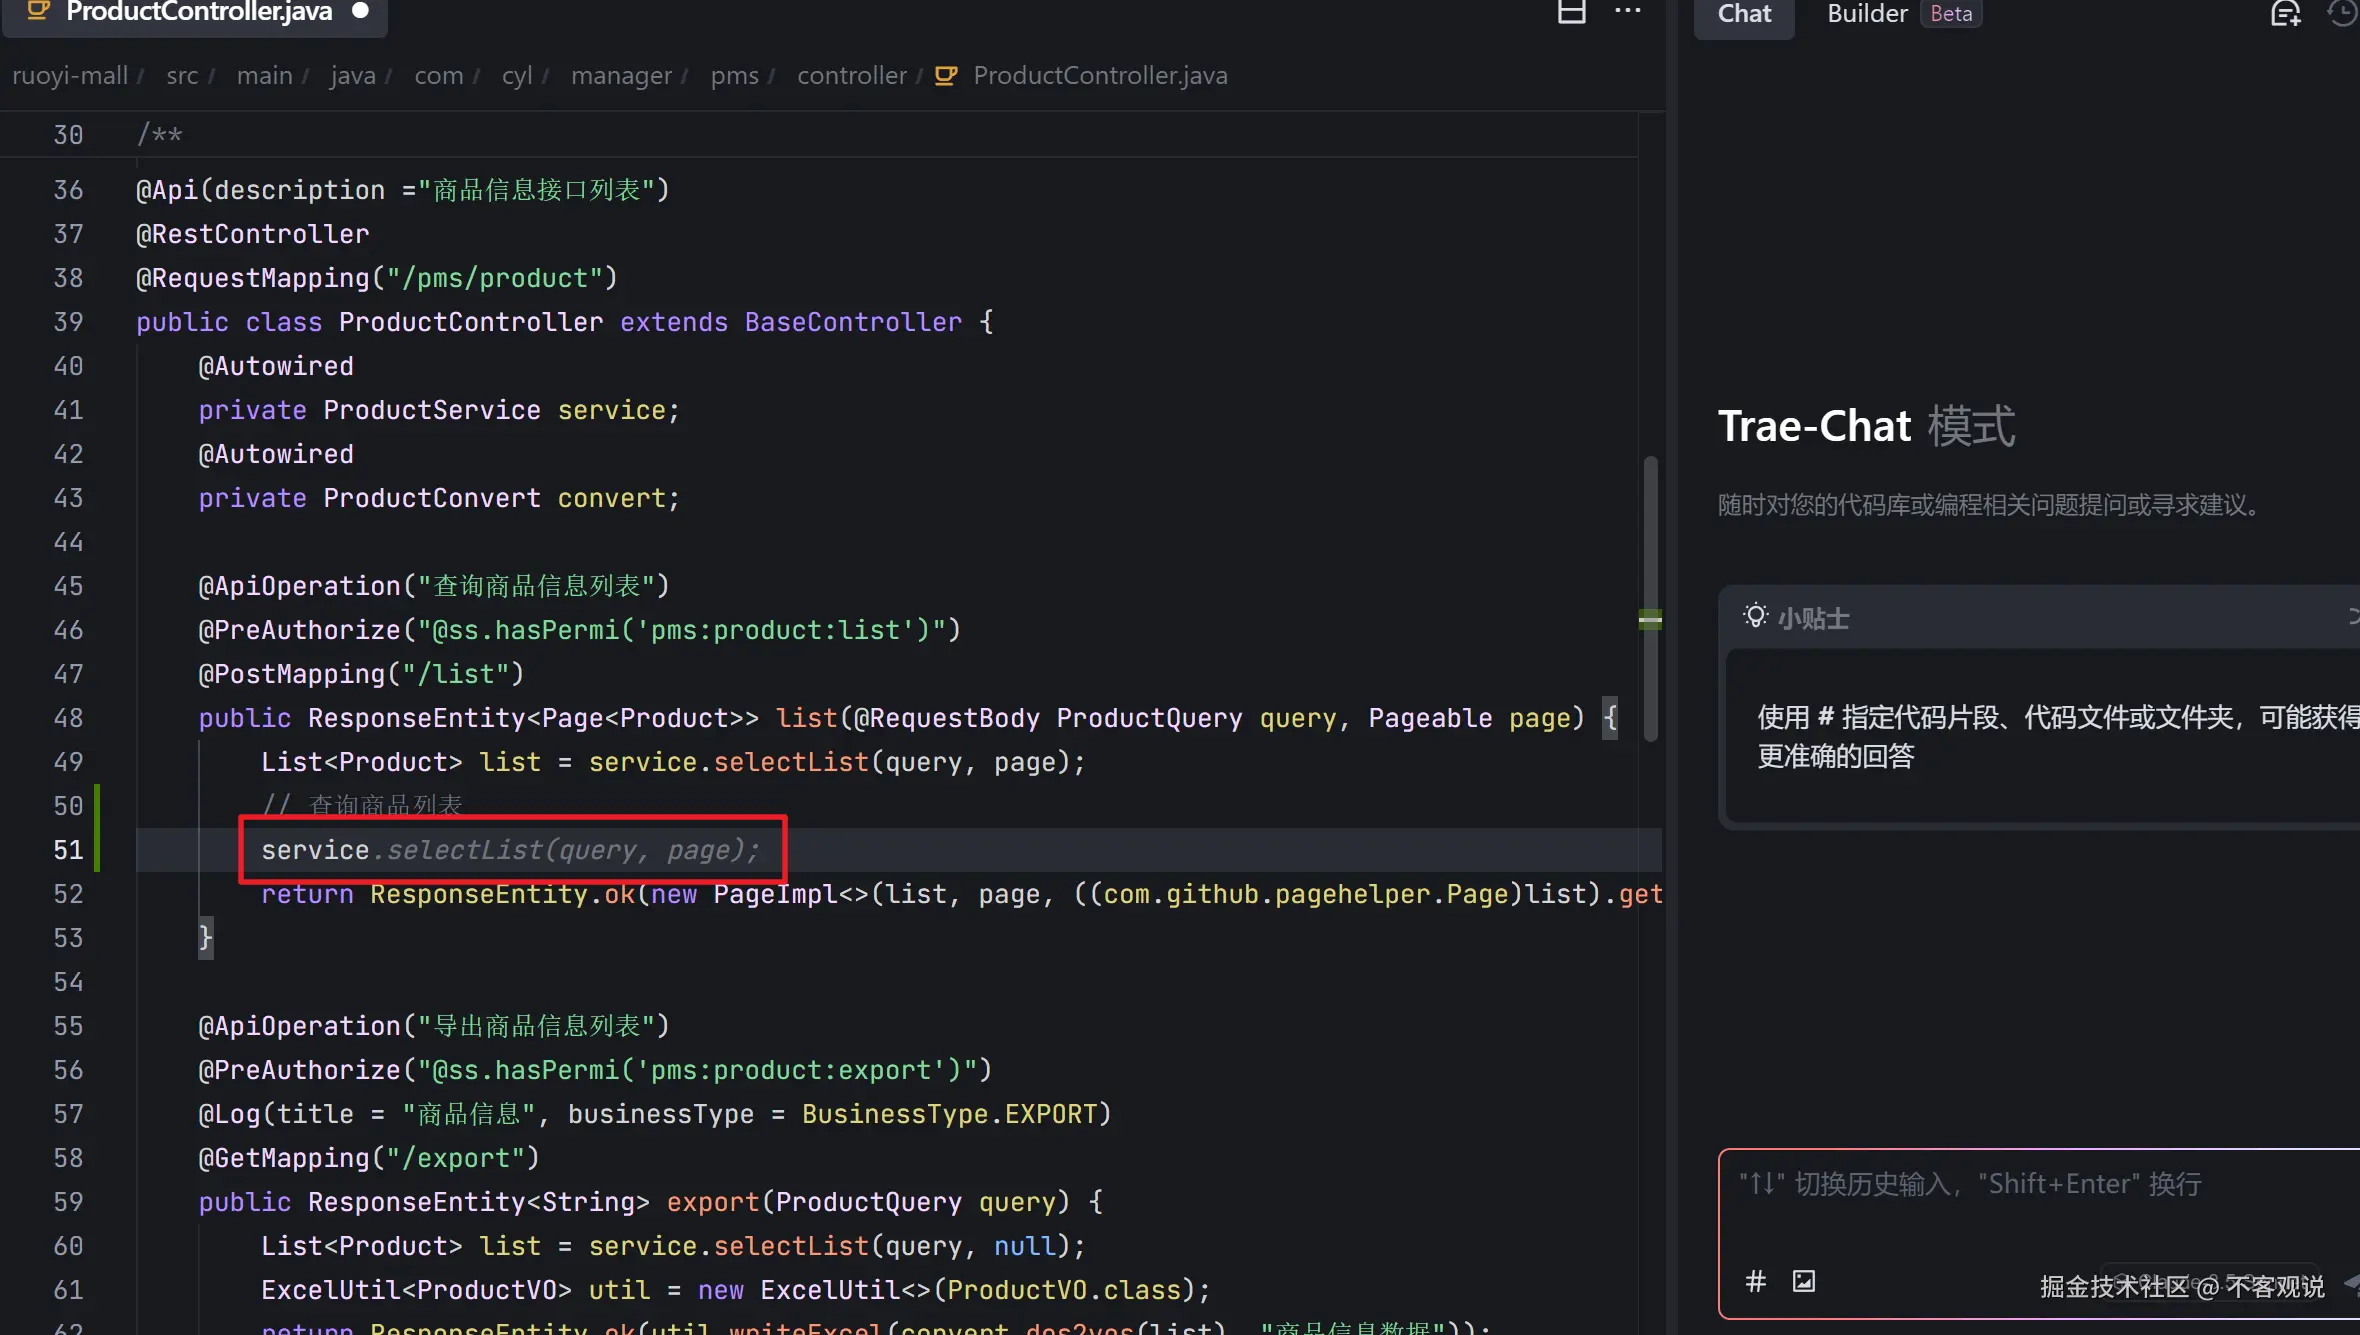2360x1335 pixels.
Task: Click the Java file icon in breadcrumb
Action: 945,76
